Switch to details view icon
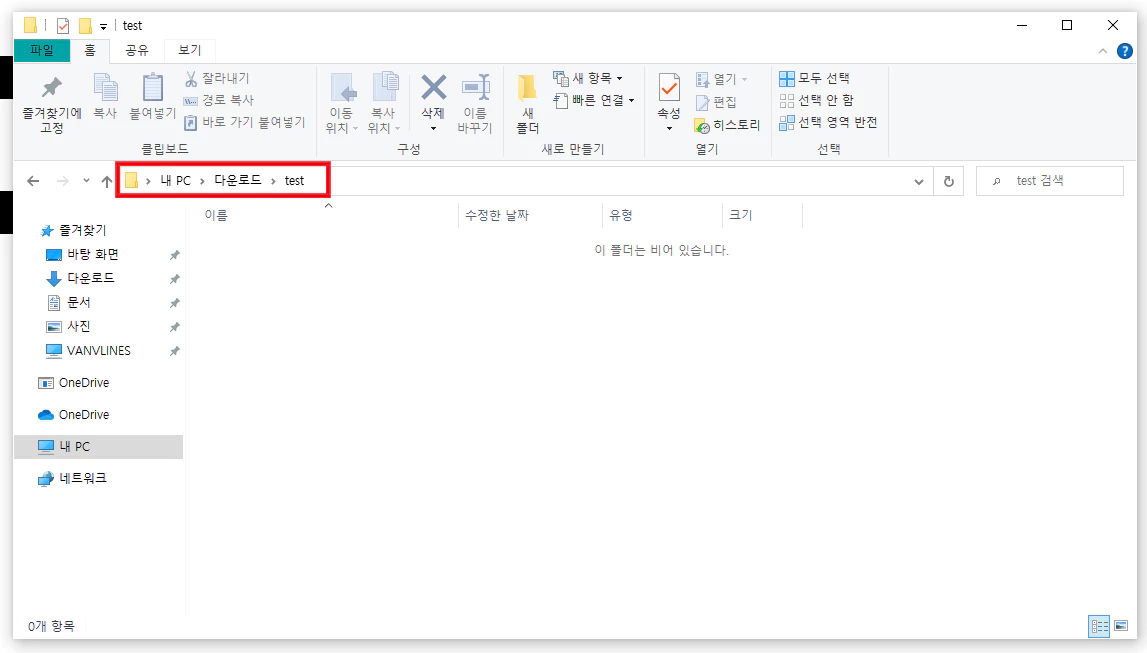 [1099, 626]
